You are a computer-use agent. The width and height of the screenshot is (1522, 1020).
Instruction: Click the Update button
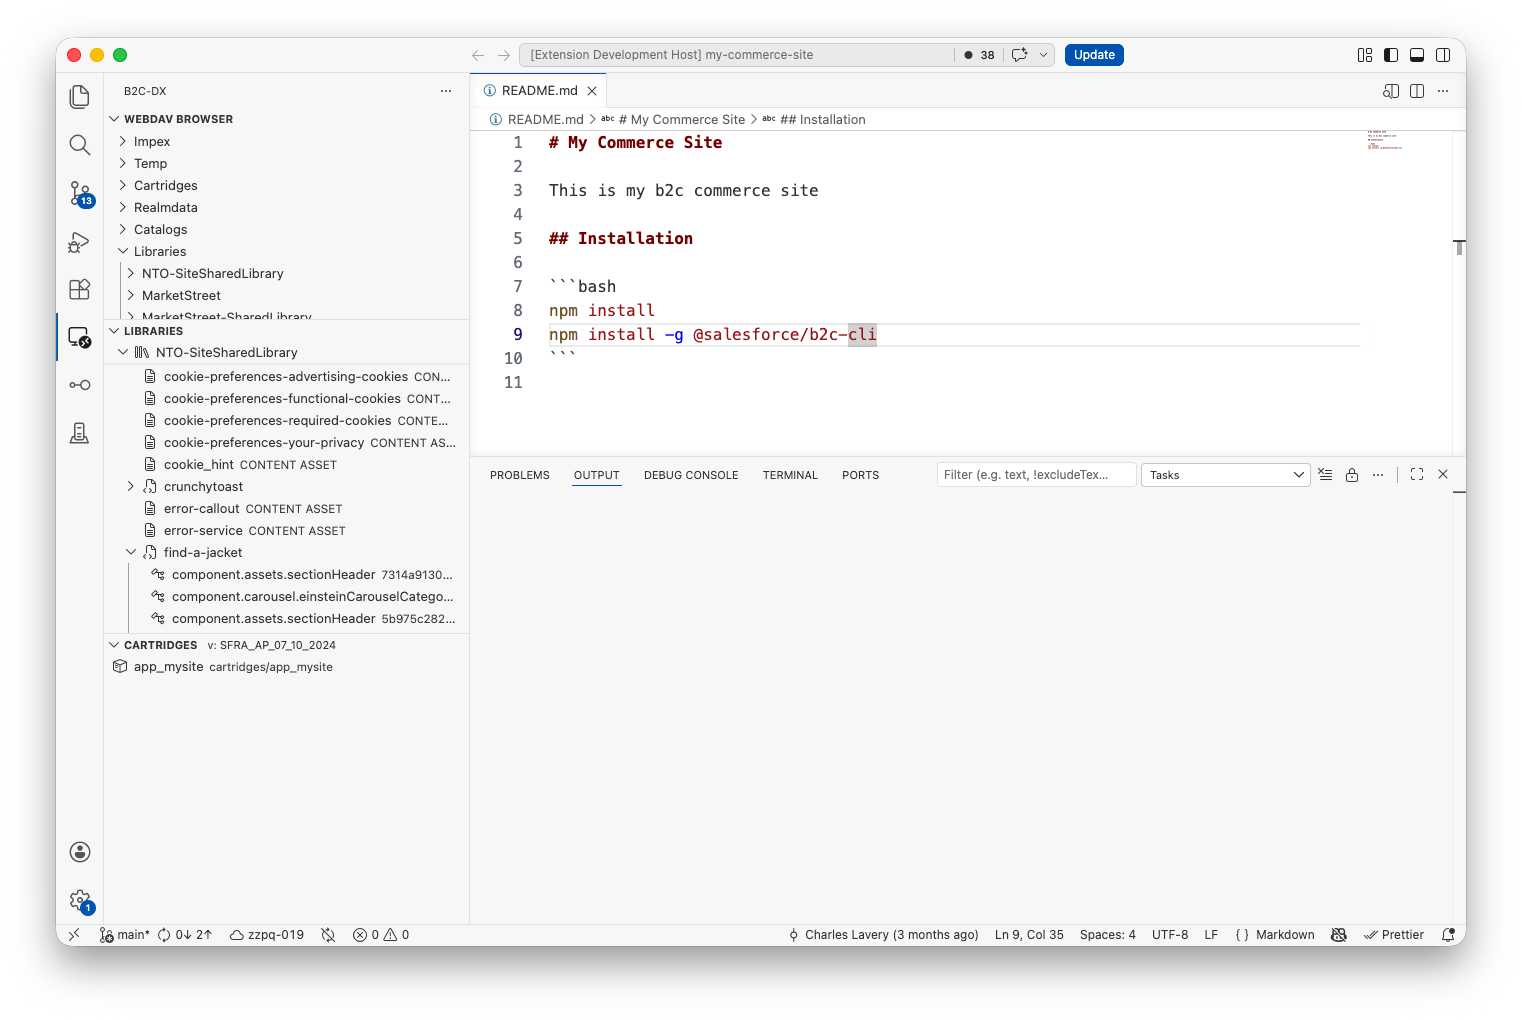1094,55
